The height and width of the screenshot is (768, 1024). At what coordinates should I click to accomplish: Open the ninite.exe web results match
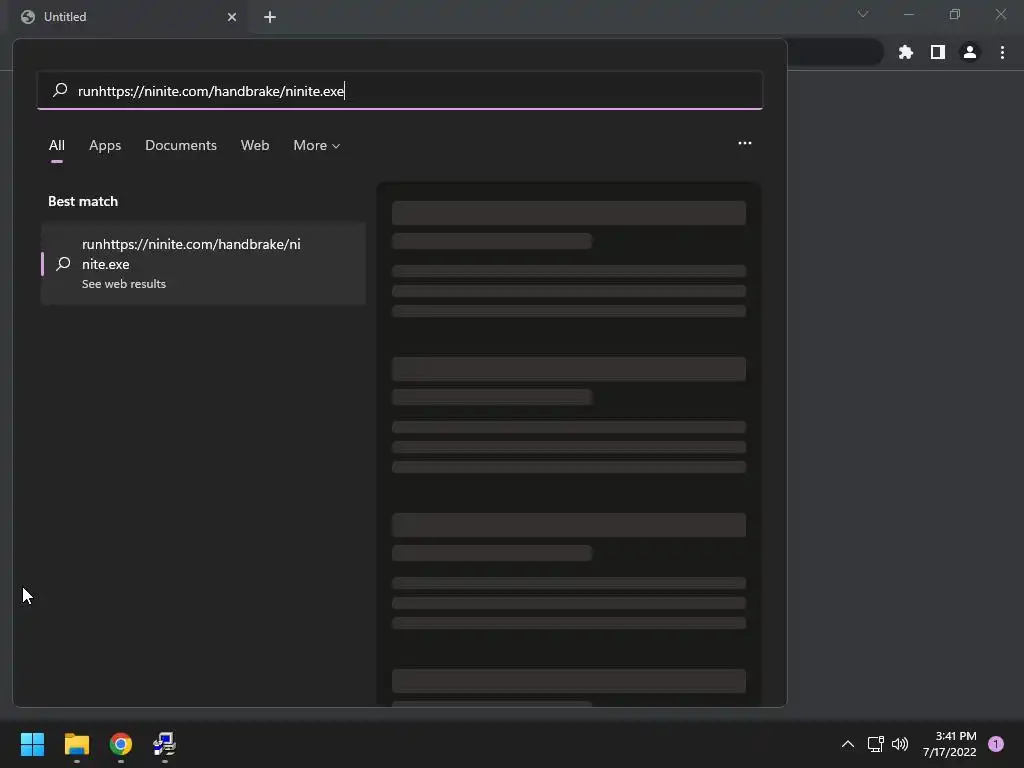pyautogui.click(x=203, y=263)
